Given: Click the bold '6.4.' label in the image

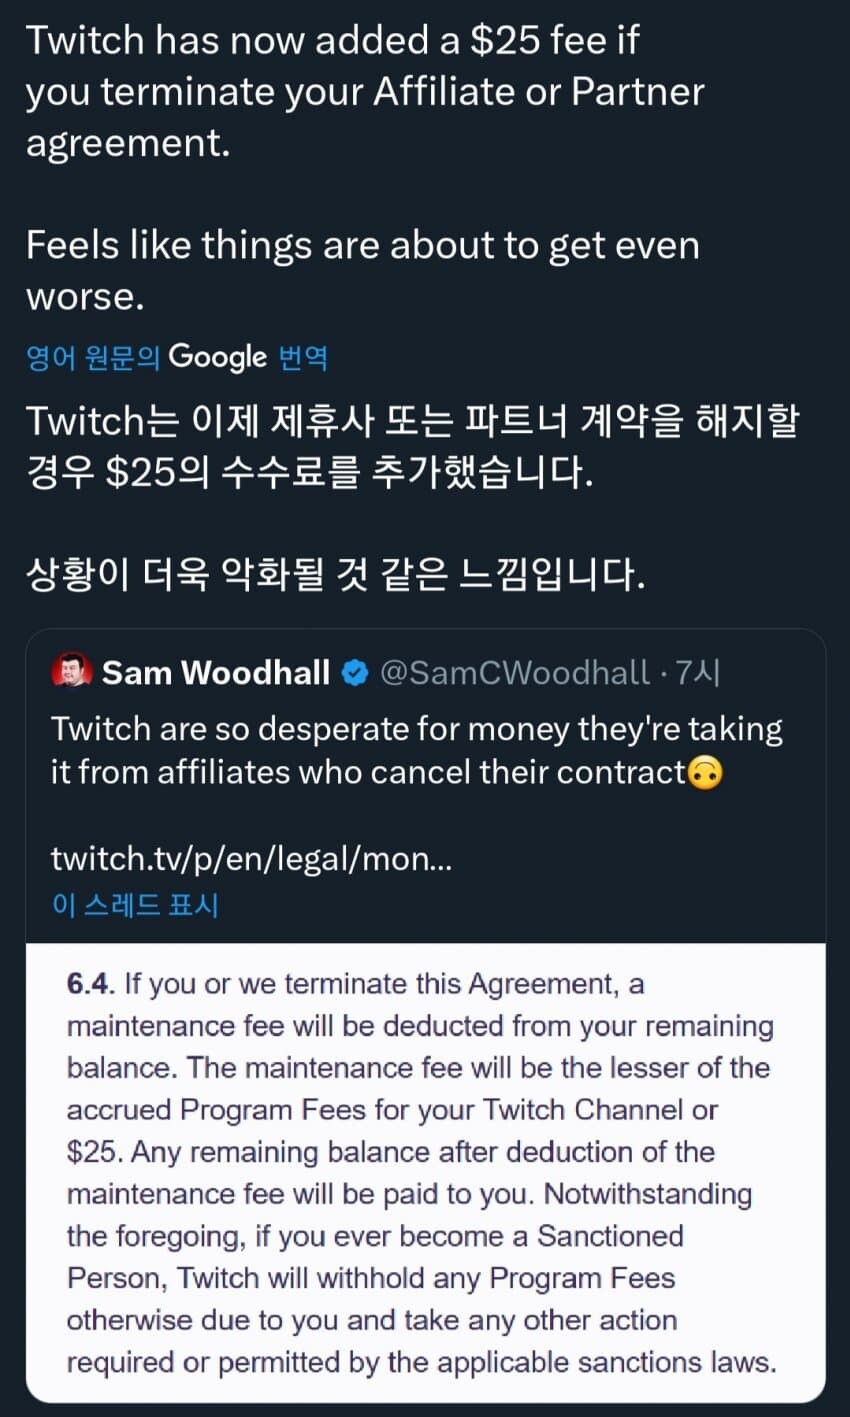Looking at the screenshot, I should (92, 984).
